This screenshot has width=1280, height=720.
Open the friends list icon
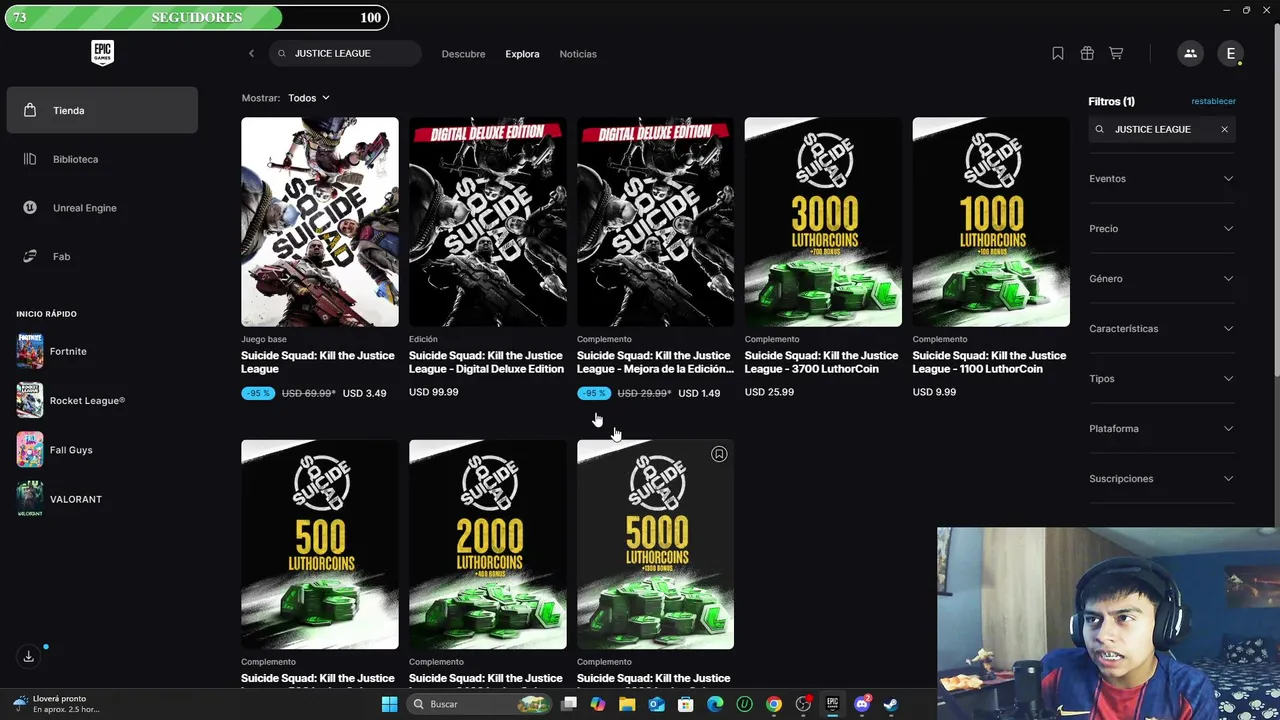pyautogui.click(x=1190, y=53)
